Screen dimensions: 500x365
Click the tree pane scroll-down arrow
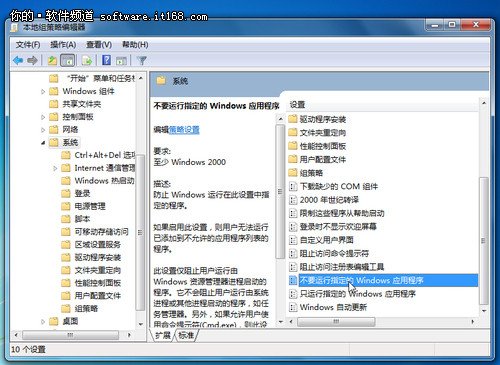click(141, 324)
